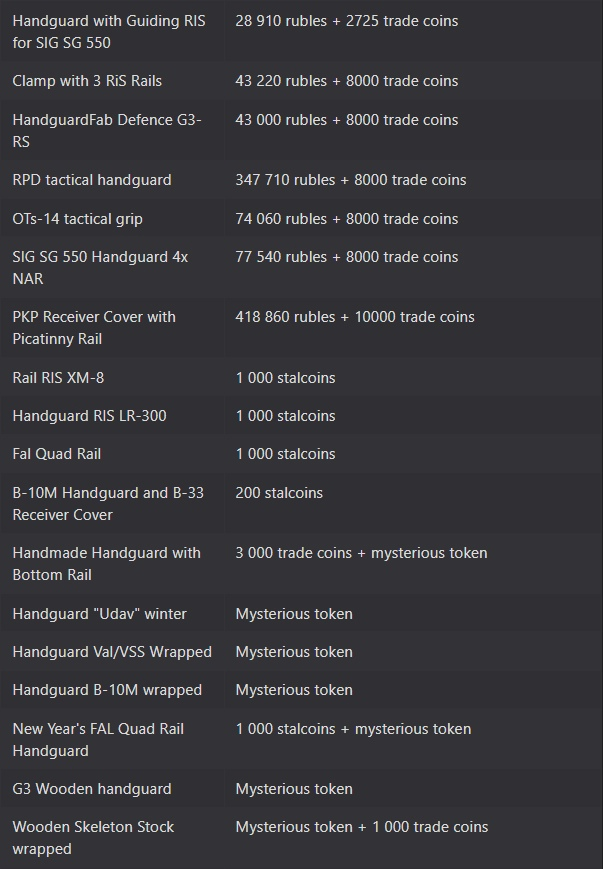Select the Handguard with Guiding RIS row name

coord(109,32)
